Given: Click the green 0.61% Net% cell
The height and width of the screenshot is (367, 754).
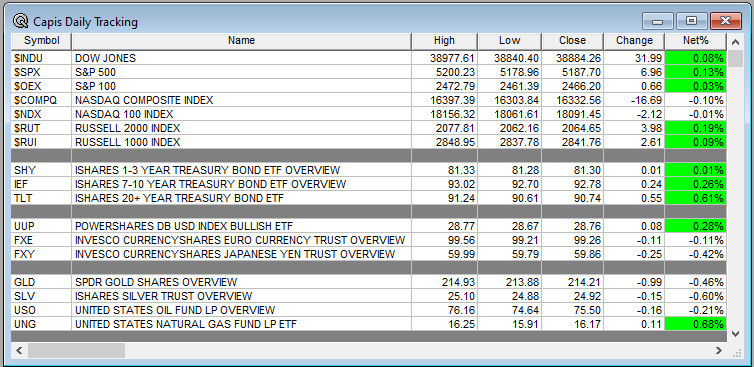Looking at the screenshot, I should pos(696,198).
